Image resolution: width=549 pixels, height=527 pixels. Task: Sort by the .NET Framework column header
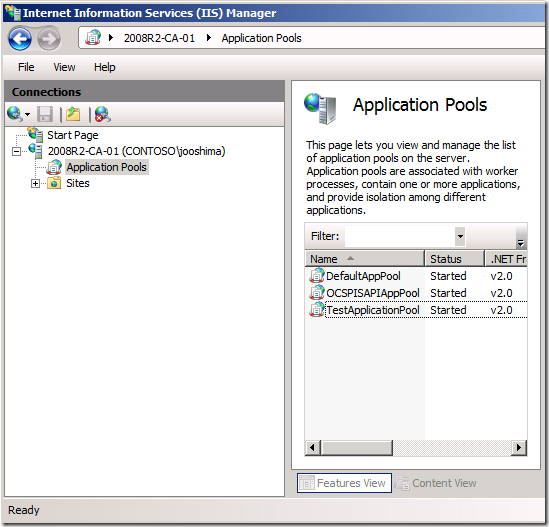(x=506, y=259)
